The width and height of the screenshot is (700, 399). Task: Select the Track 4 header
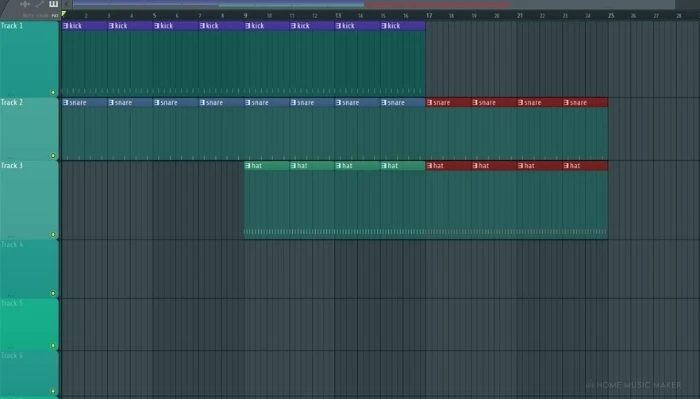pyautogui.click(x=29, y=269)
